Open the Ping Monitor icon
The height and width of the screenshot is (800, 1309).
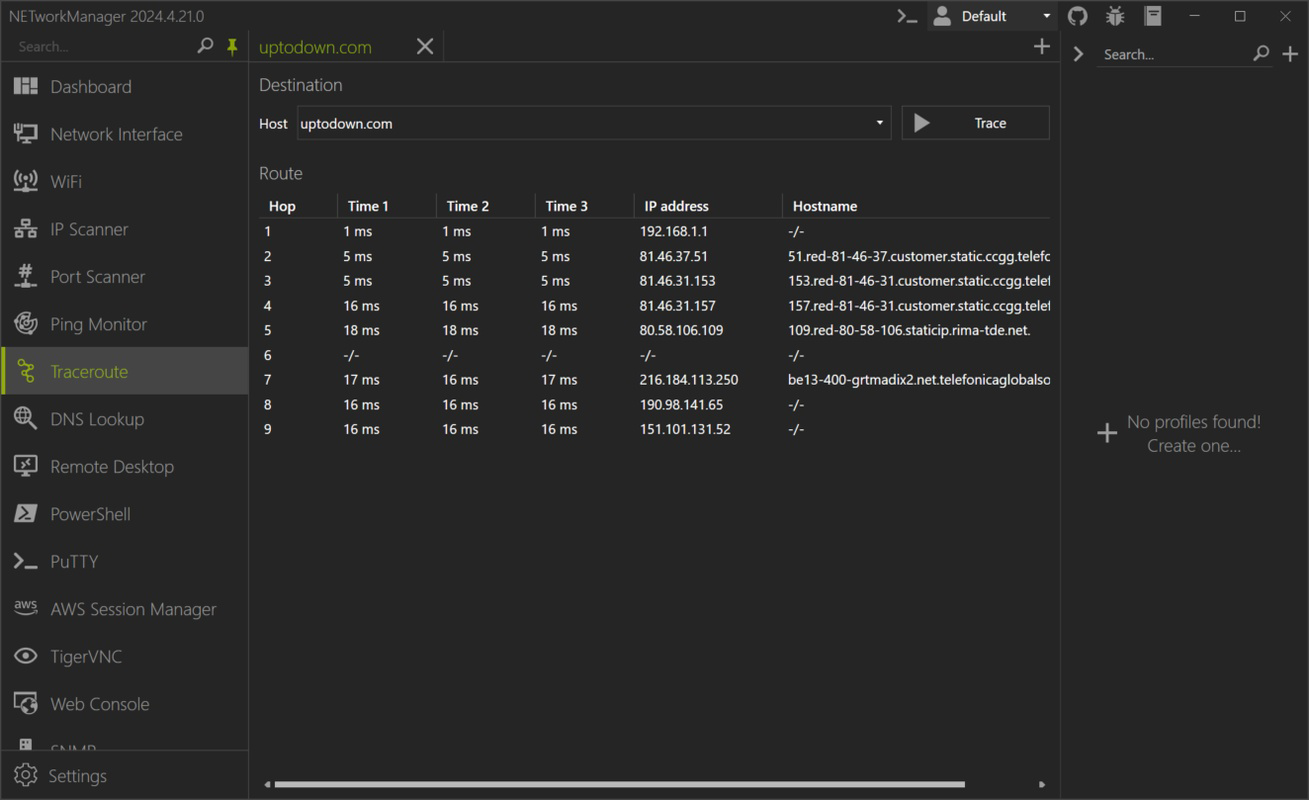(x=26, y=324)
